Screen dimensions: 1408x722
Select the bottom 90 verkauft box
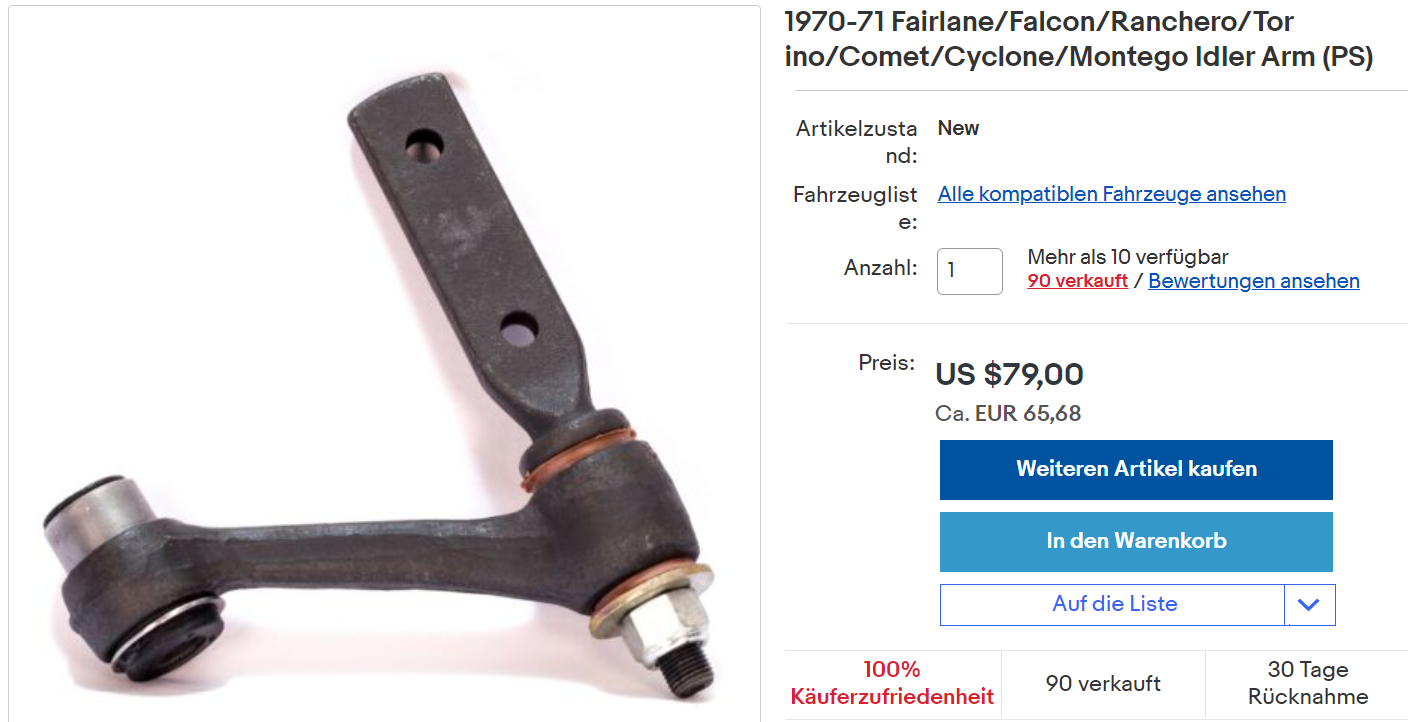point(1103,683)
